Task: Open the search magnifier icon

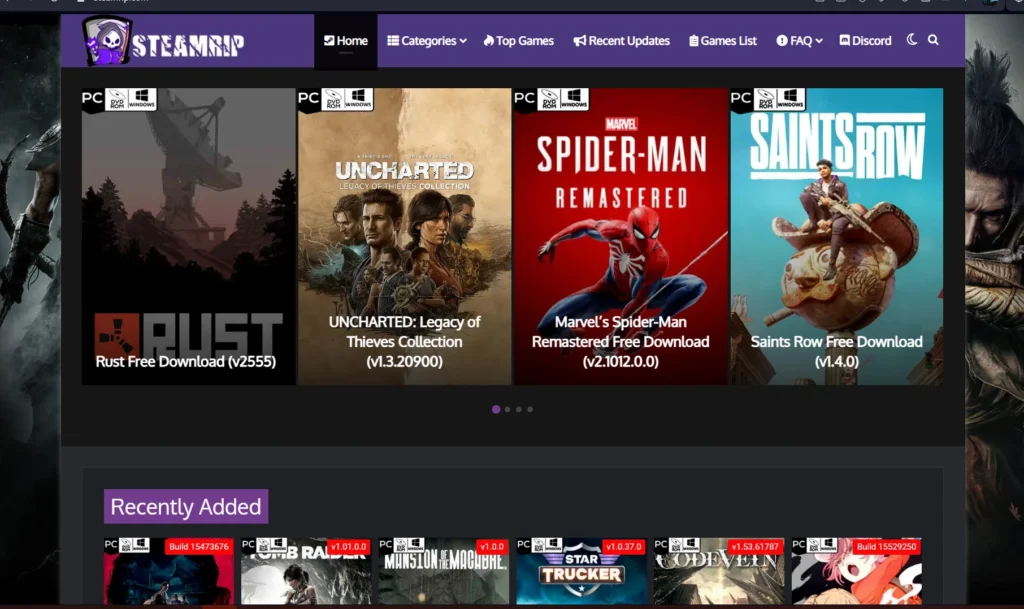Action: pos(932,40)
